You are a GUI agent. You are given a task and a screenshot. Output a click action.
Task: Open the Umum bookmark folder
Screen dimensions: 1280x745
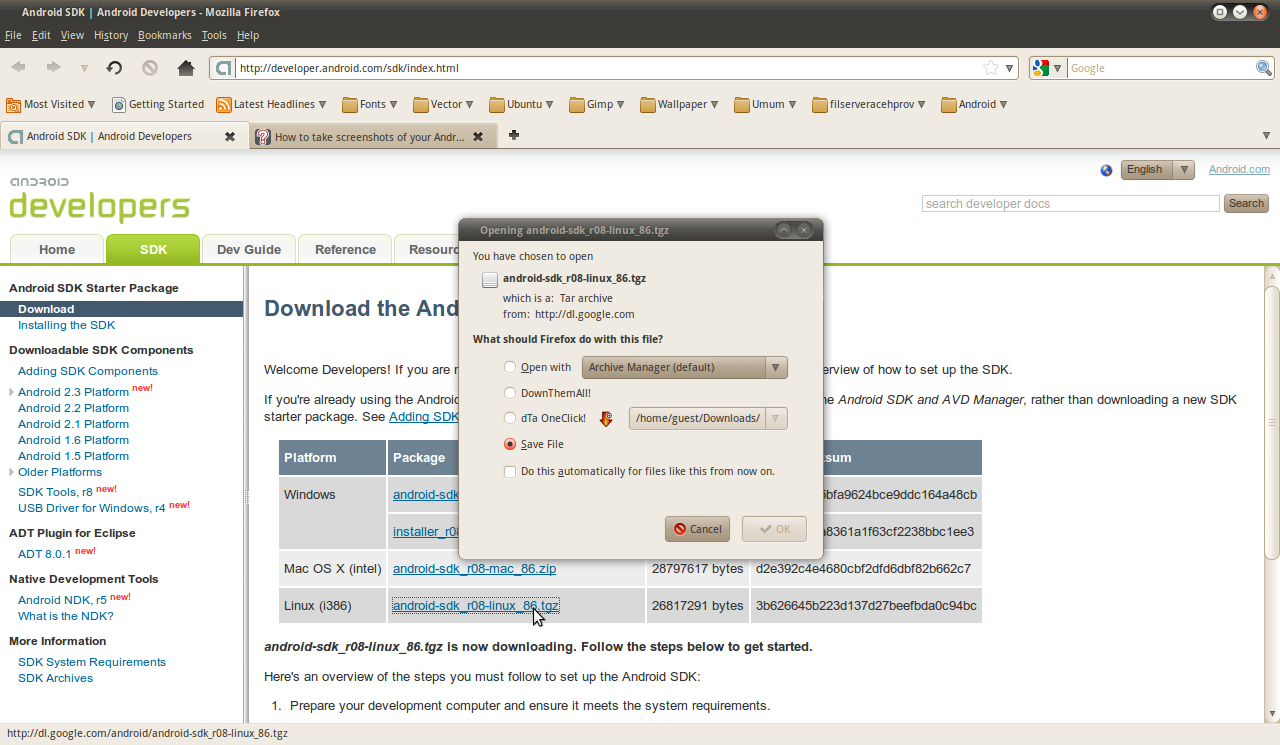(766, 104)
